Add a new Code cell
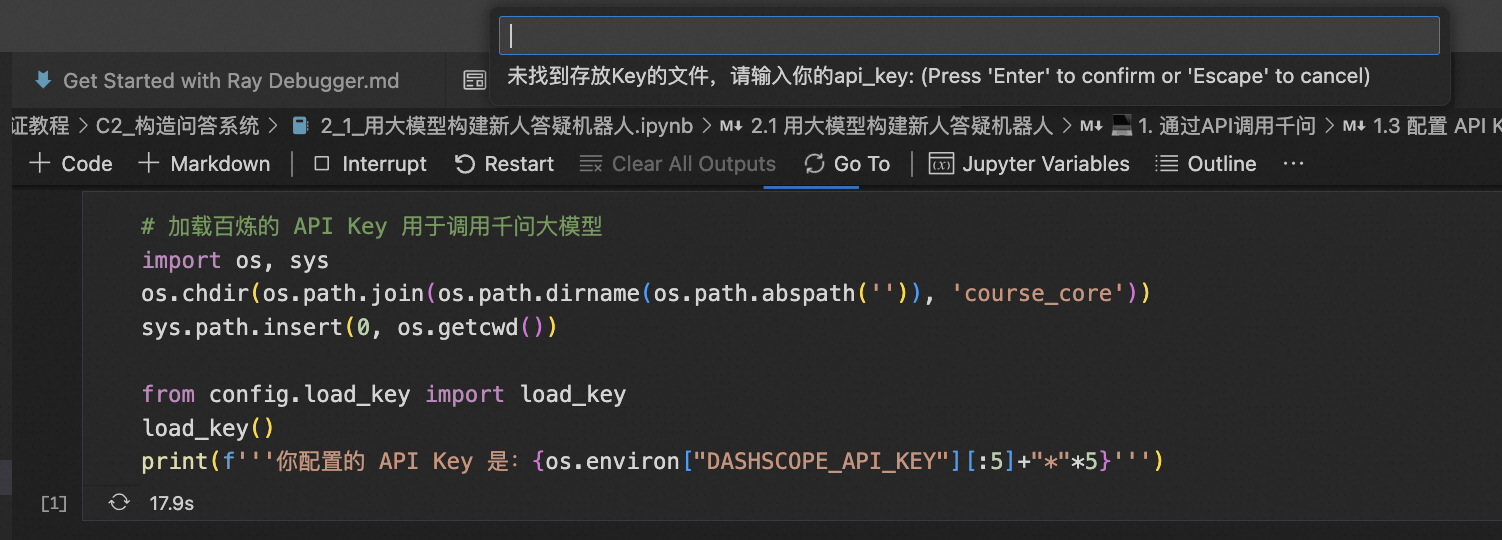Viewport: 1502px width, 540px height. pyautogui.click(x=71, y=164)
